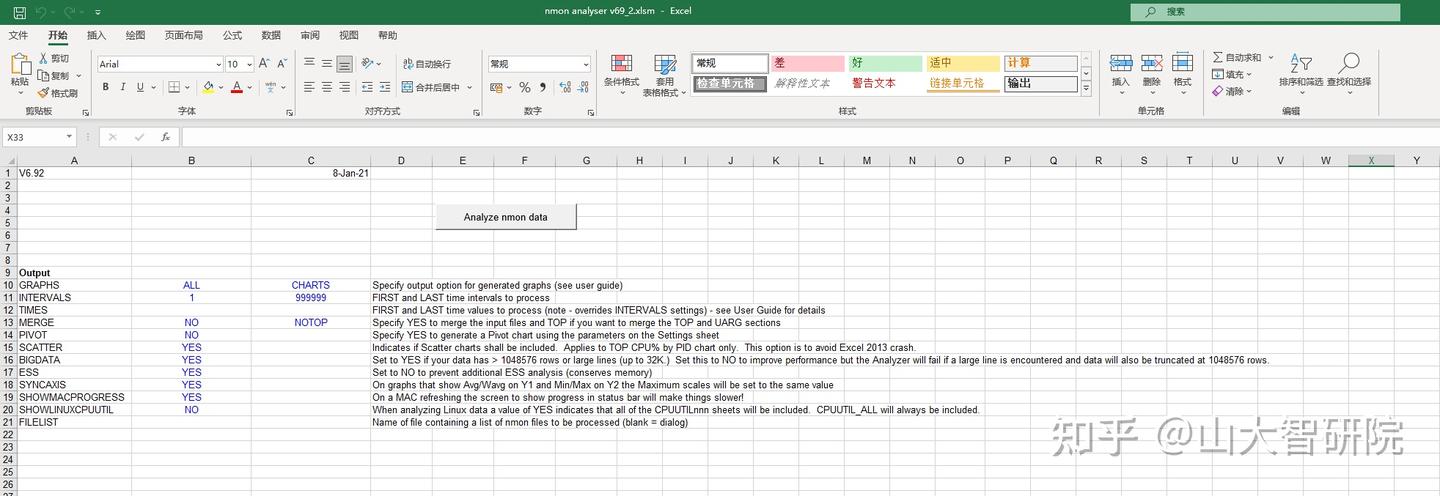Switch to the View (视图) tab

[x=348, y=35]
